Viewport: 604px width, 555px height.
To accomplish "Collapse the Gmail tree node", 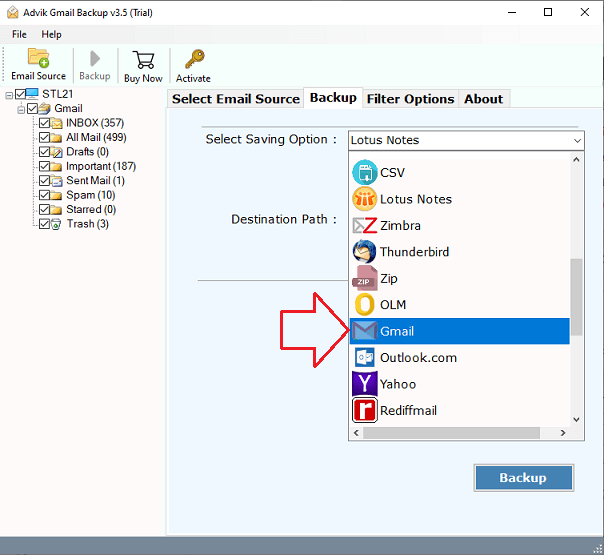I will click(x=21, y=110).
